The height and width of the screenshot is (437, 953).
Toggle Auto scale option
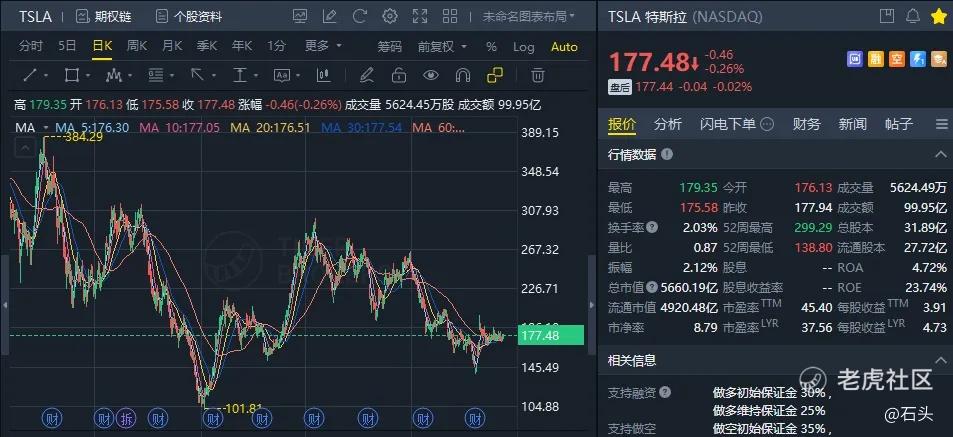[x=564, y=47]
